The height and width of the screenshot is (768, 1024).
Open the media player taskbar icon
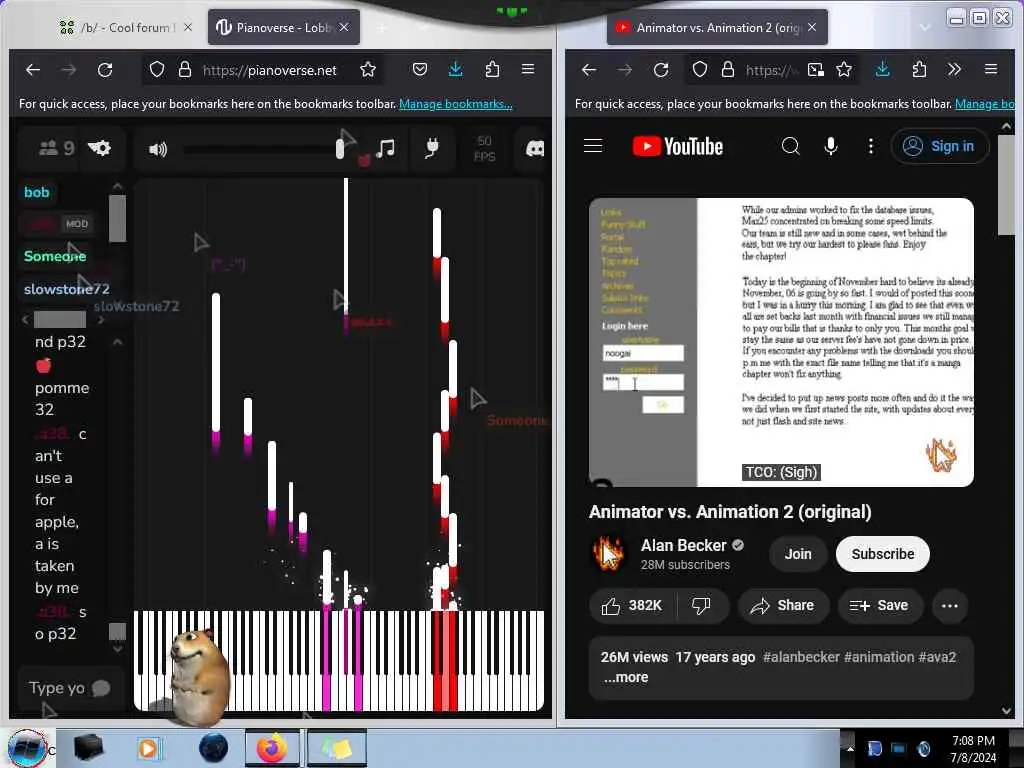click(149, 748)
